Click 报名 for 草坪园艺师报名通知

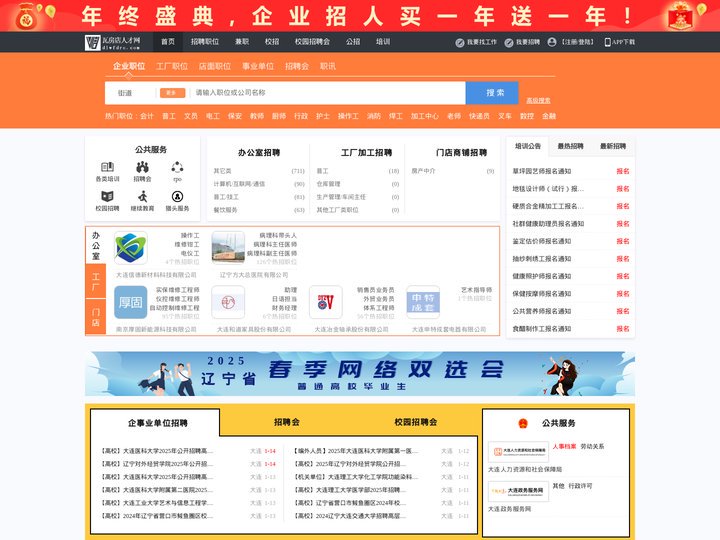623,171
